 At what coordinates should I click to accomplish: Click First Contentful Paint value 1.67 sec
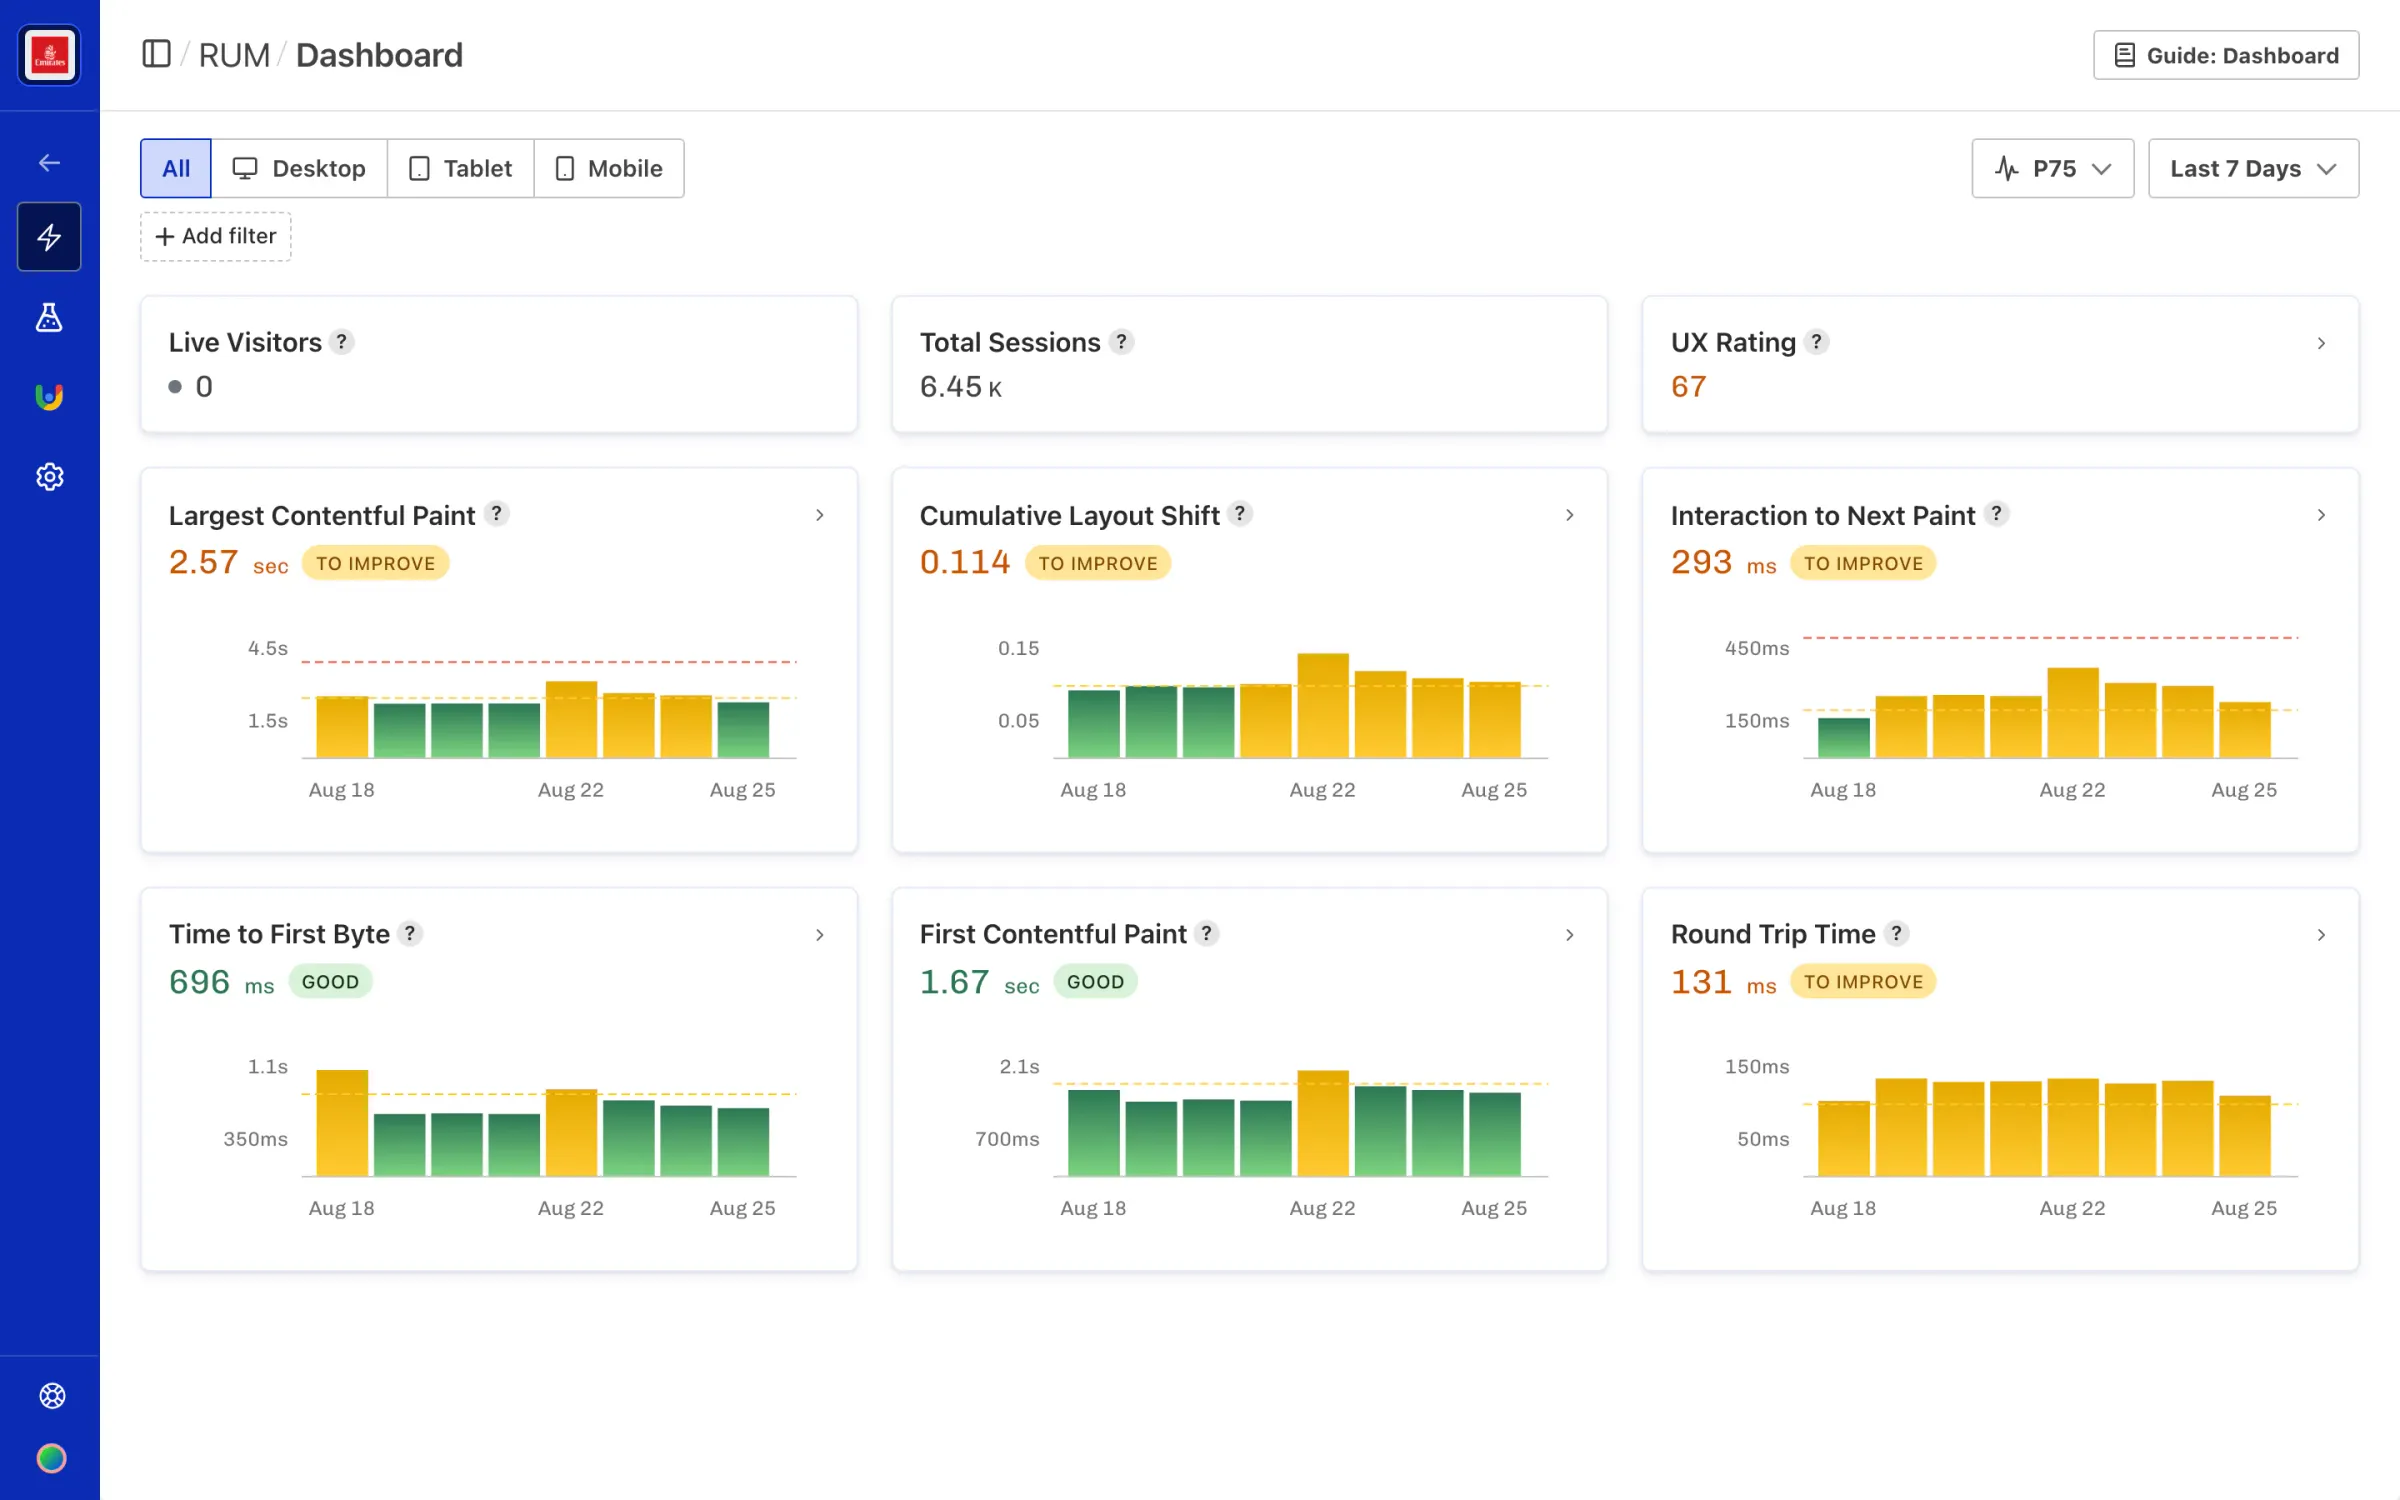[980, 982]
